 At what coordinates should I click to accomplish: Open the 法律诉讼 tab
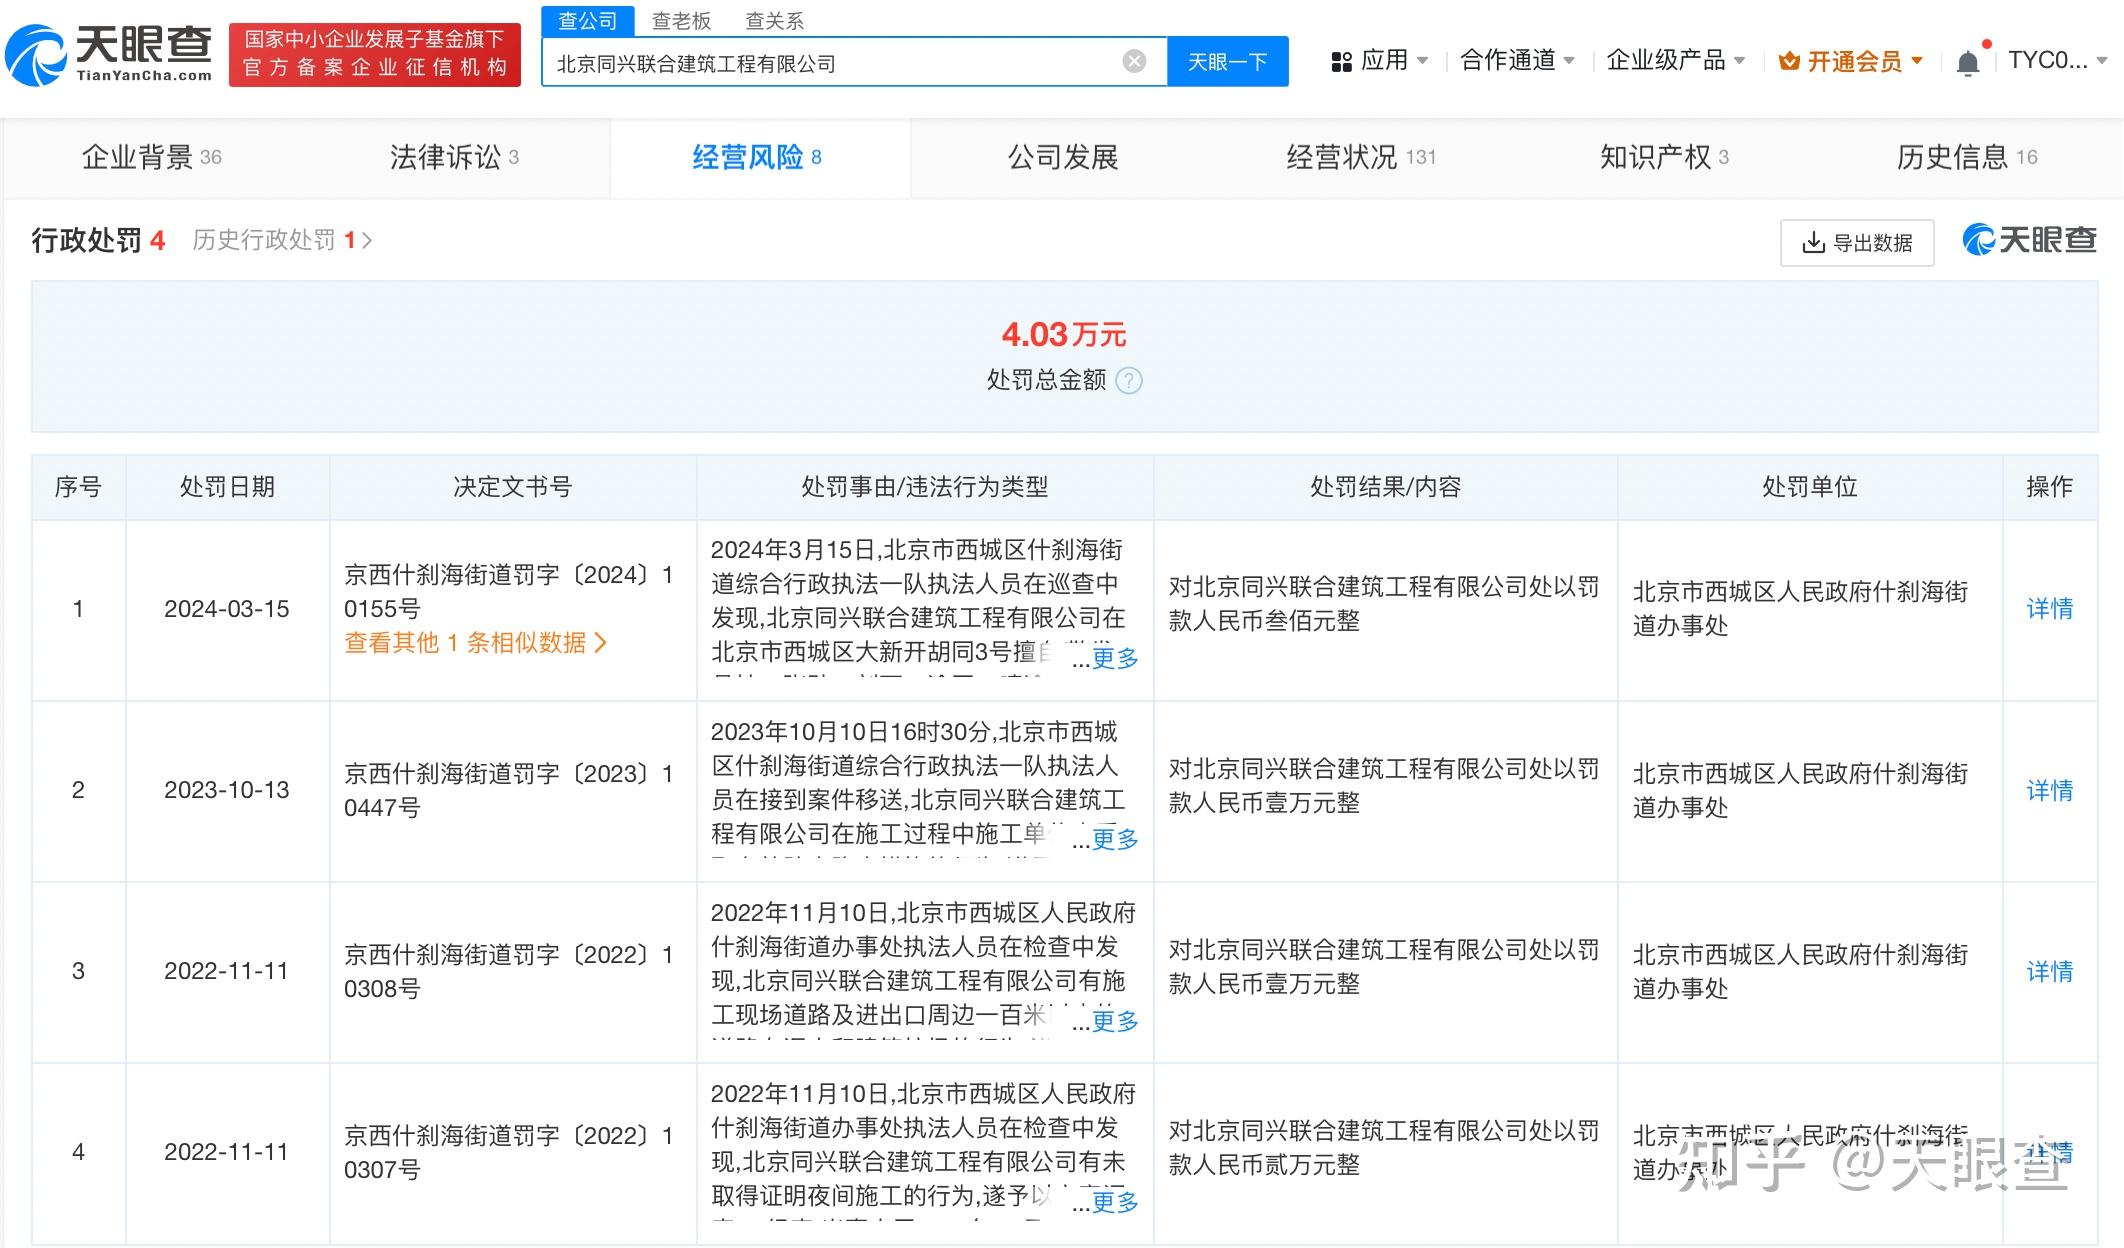454,157
